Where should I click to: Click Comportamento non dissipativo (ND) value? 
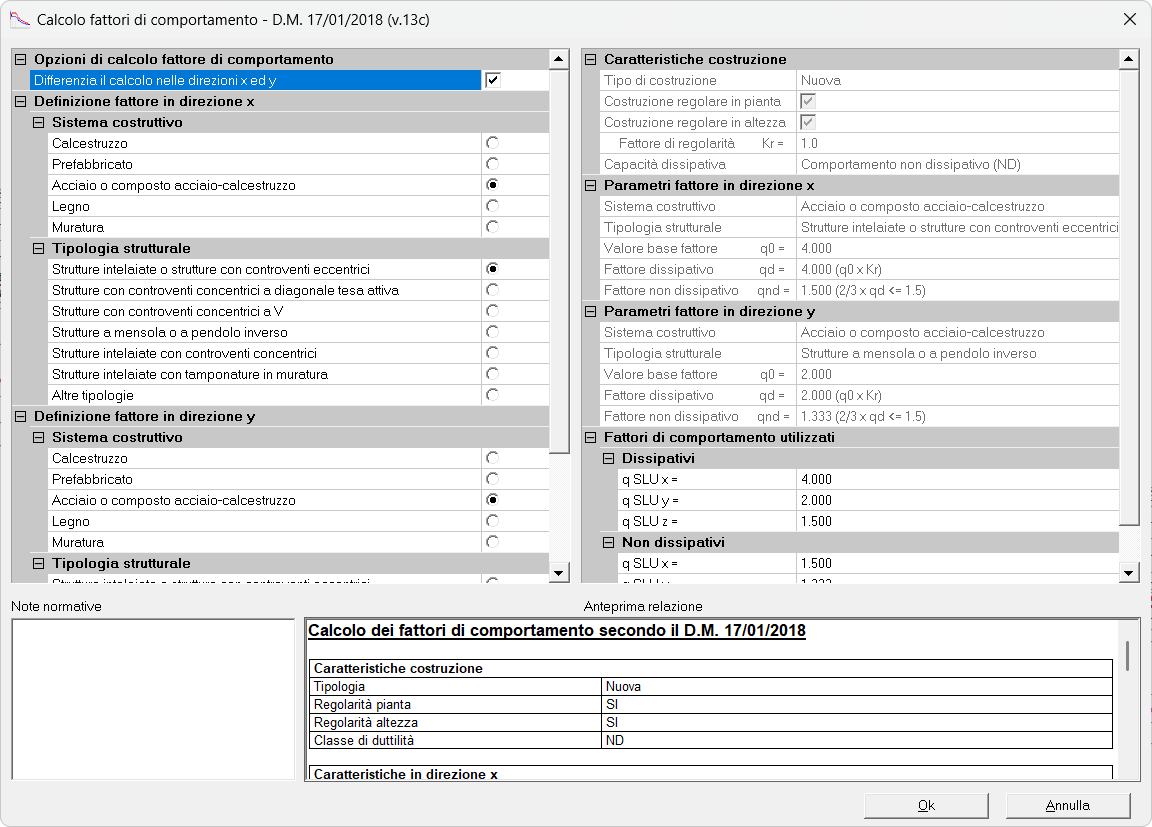tap(957, 165)
